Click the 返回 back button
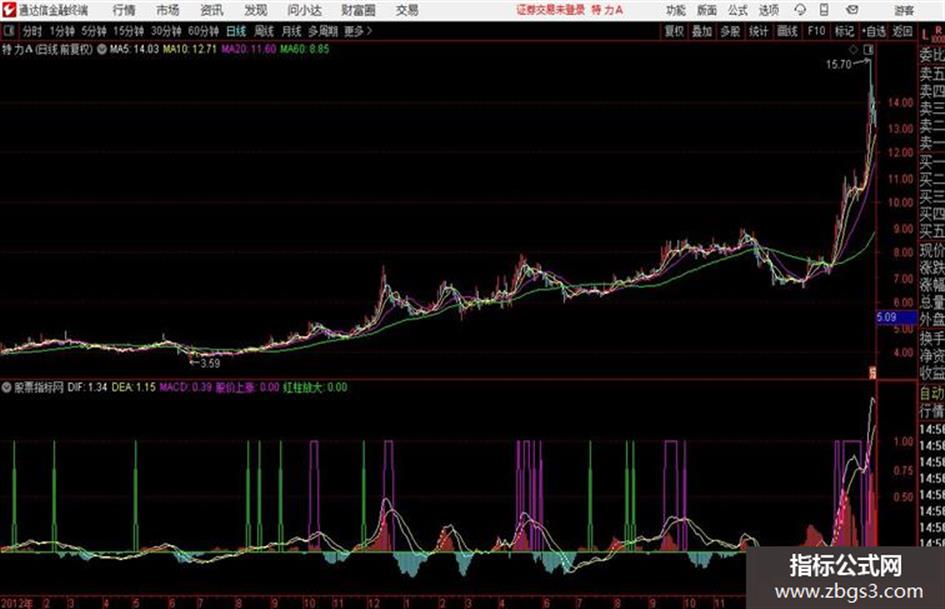 click(x=902, y=31)
